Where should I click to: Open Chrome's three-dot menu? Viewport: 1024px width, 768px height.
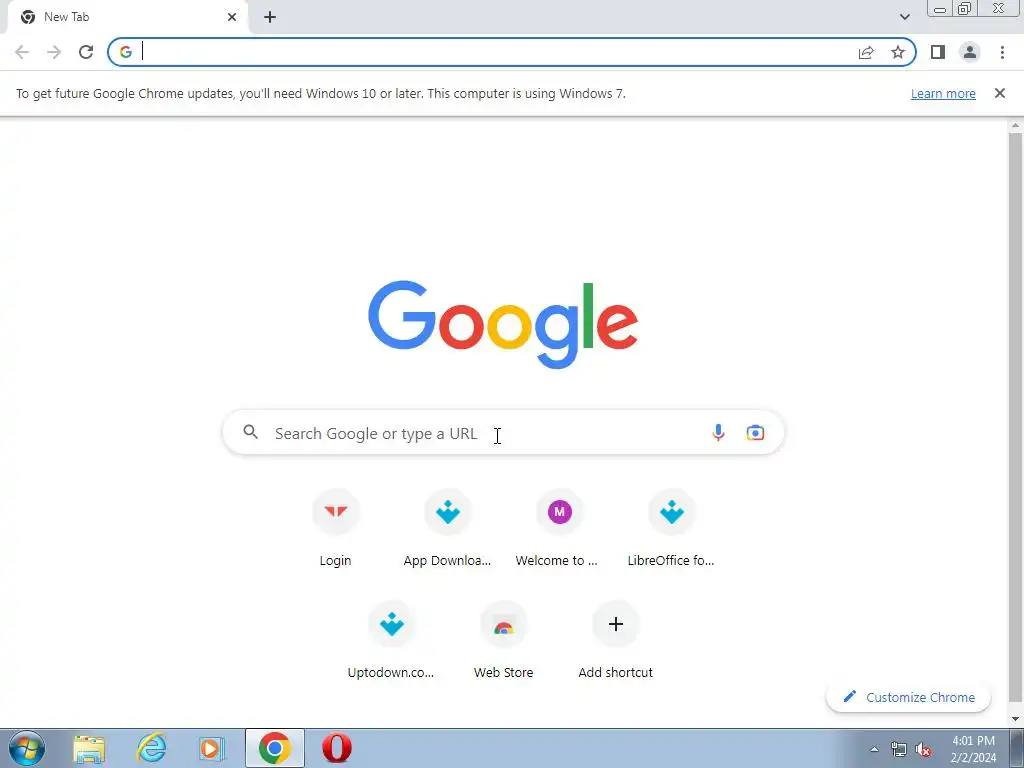(1002, 52)
